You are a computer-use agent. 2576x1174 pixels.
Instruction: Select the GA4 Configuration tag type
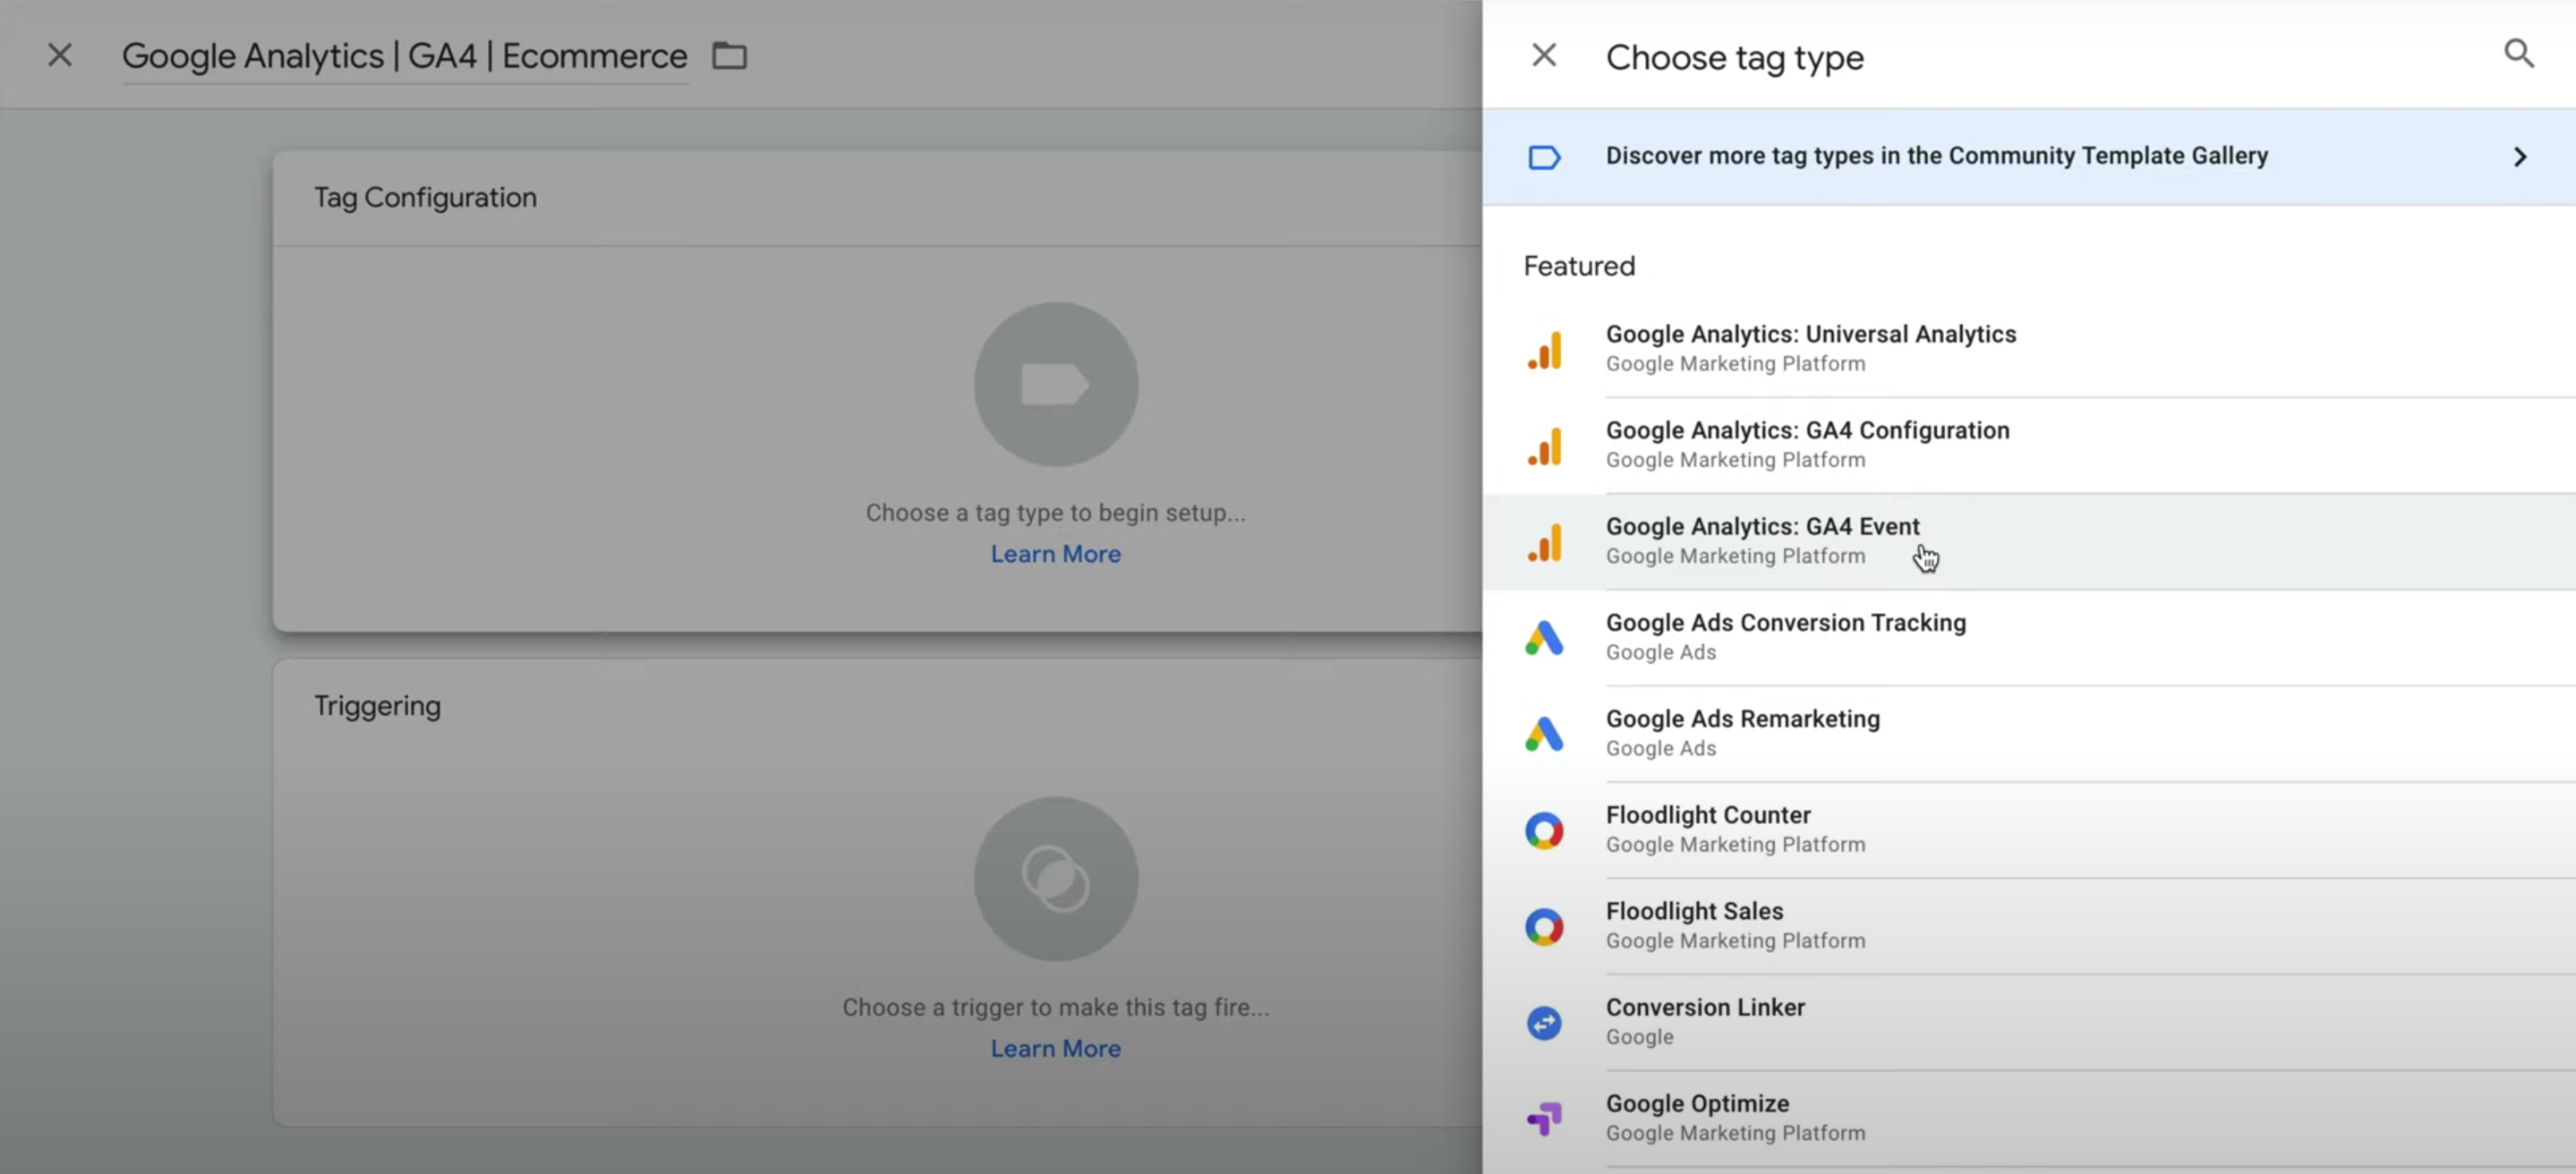1807,444
